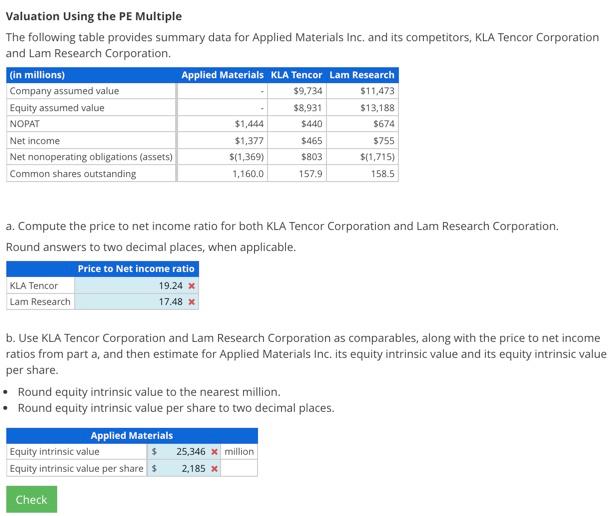Click the Applied Materials column header in the data table
This screenshot has height=516, width=614.
[222, 75]
